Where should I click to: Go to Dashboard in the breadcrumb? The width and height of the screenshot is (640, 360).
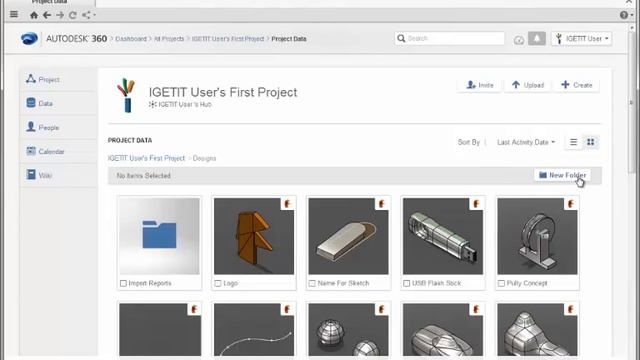131,39
